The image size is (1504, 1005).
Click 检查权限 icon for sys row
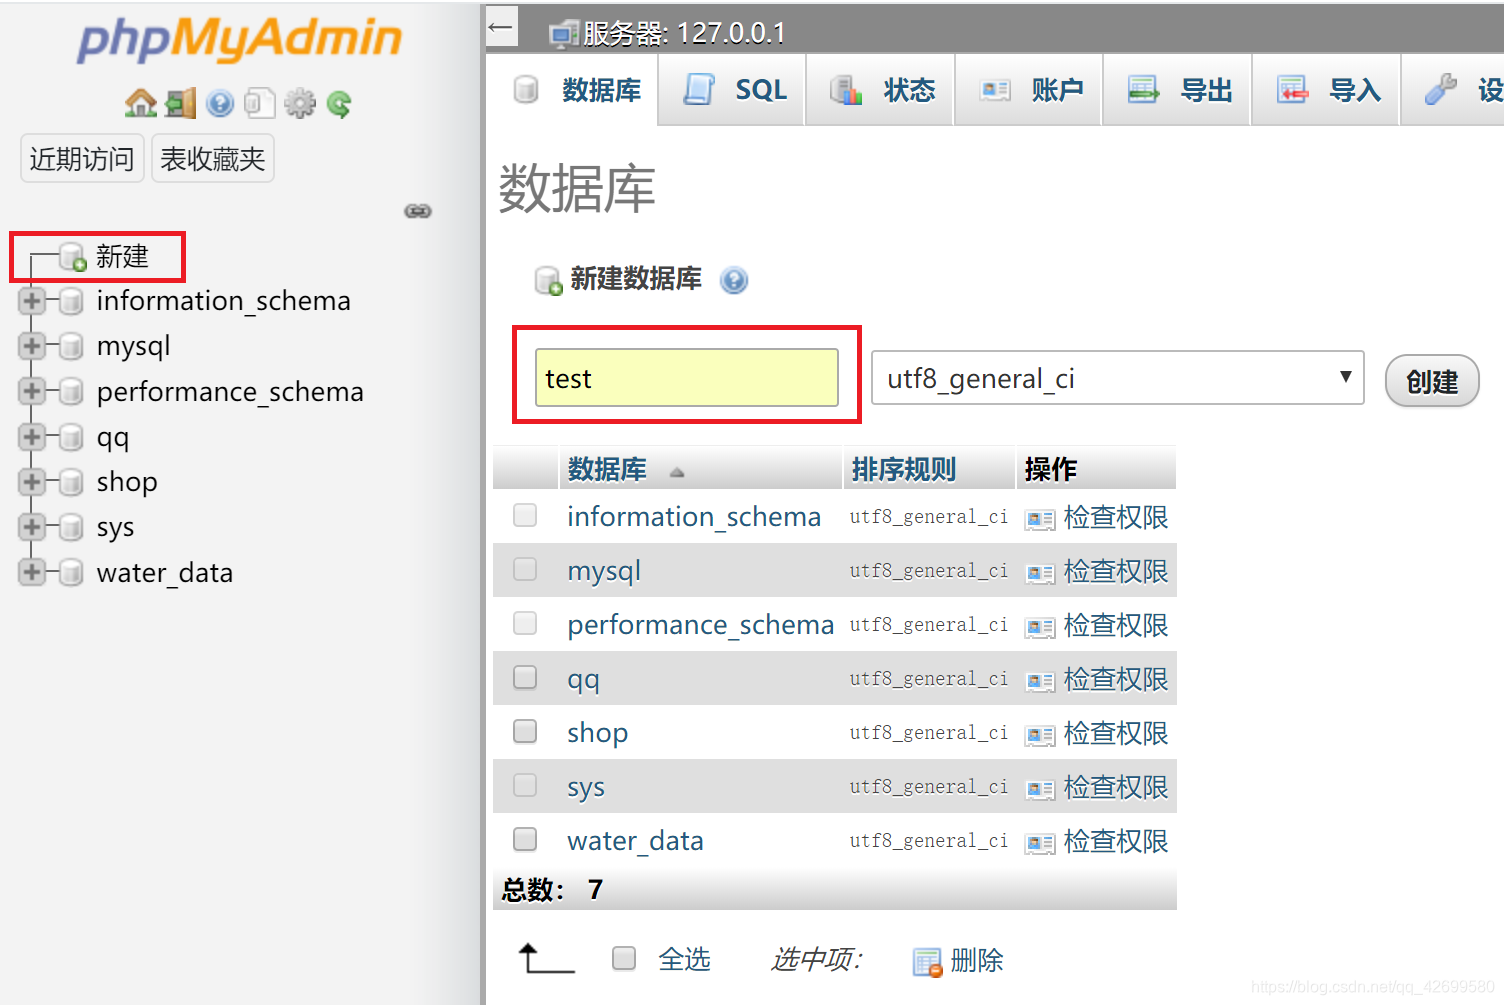pyautogui.click(x=1040, y=789)
